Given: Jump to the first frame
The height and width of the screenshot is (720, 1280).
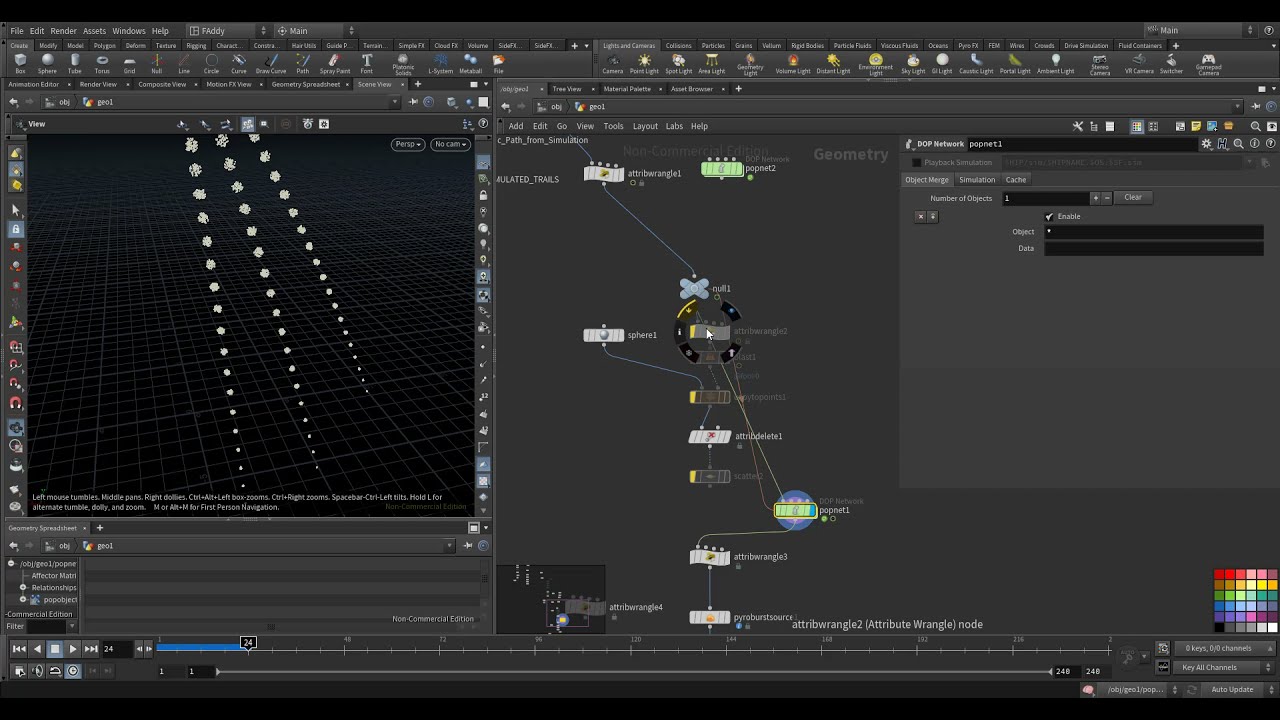Looking at the screenshot, I should [19, 649].
